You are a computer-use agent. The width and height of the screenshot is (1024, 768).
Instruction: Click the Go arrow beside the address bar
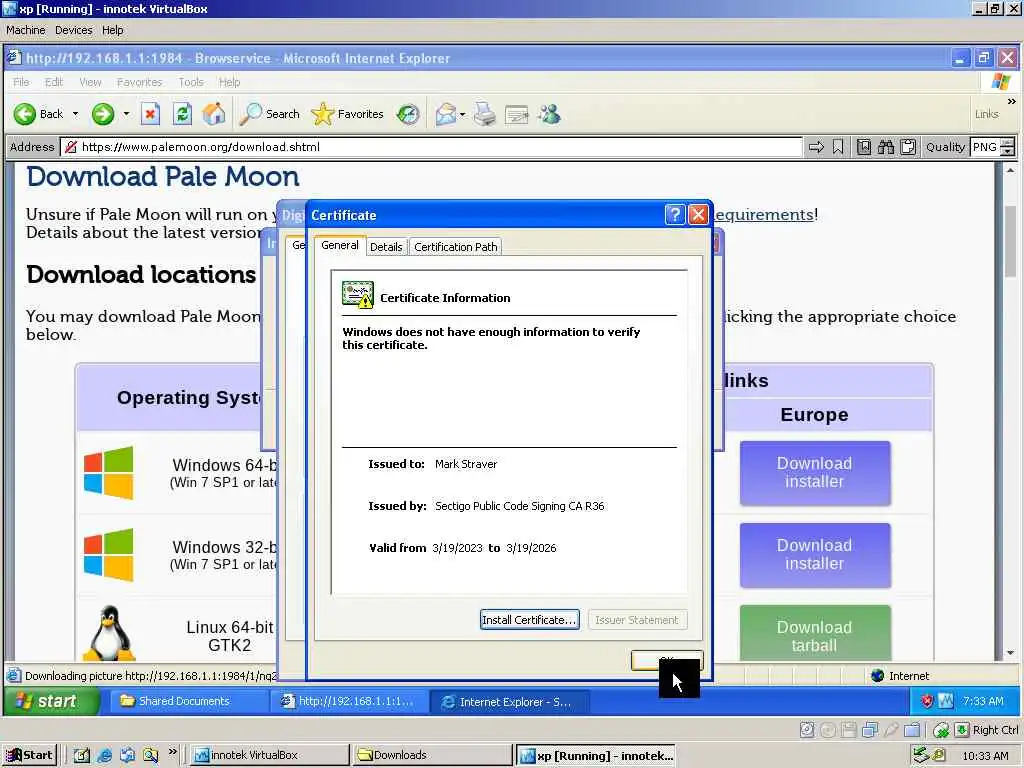coord(816,147)
